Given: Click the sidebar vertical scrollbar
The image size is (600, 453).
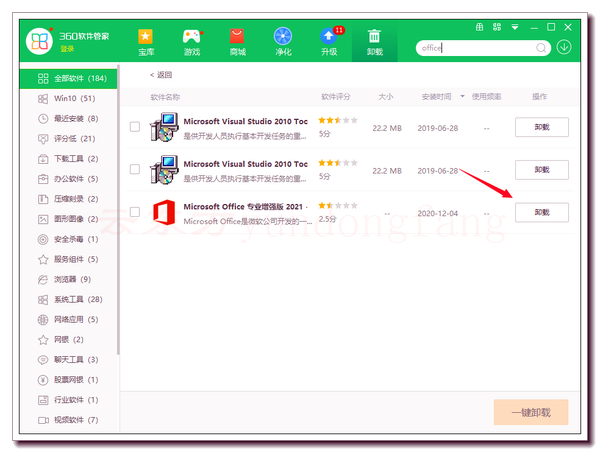Looking at the screenshot, I should 118,210.
